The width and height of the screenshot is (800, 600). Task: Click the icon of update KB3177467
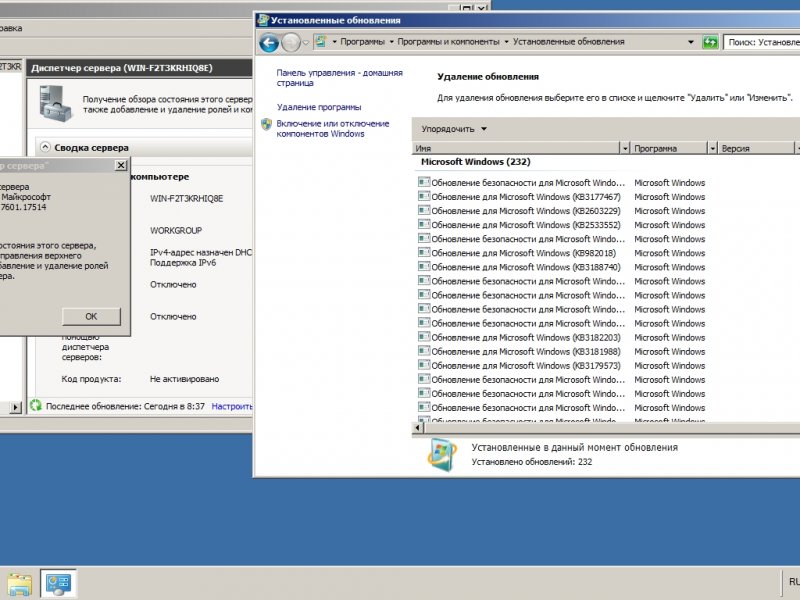(x=423, y=196)
